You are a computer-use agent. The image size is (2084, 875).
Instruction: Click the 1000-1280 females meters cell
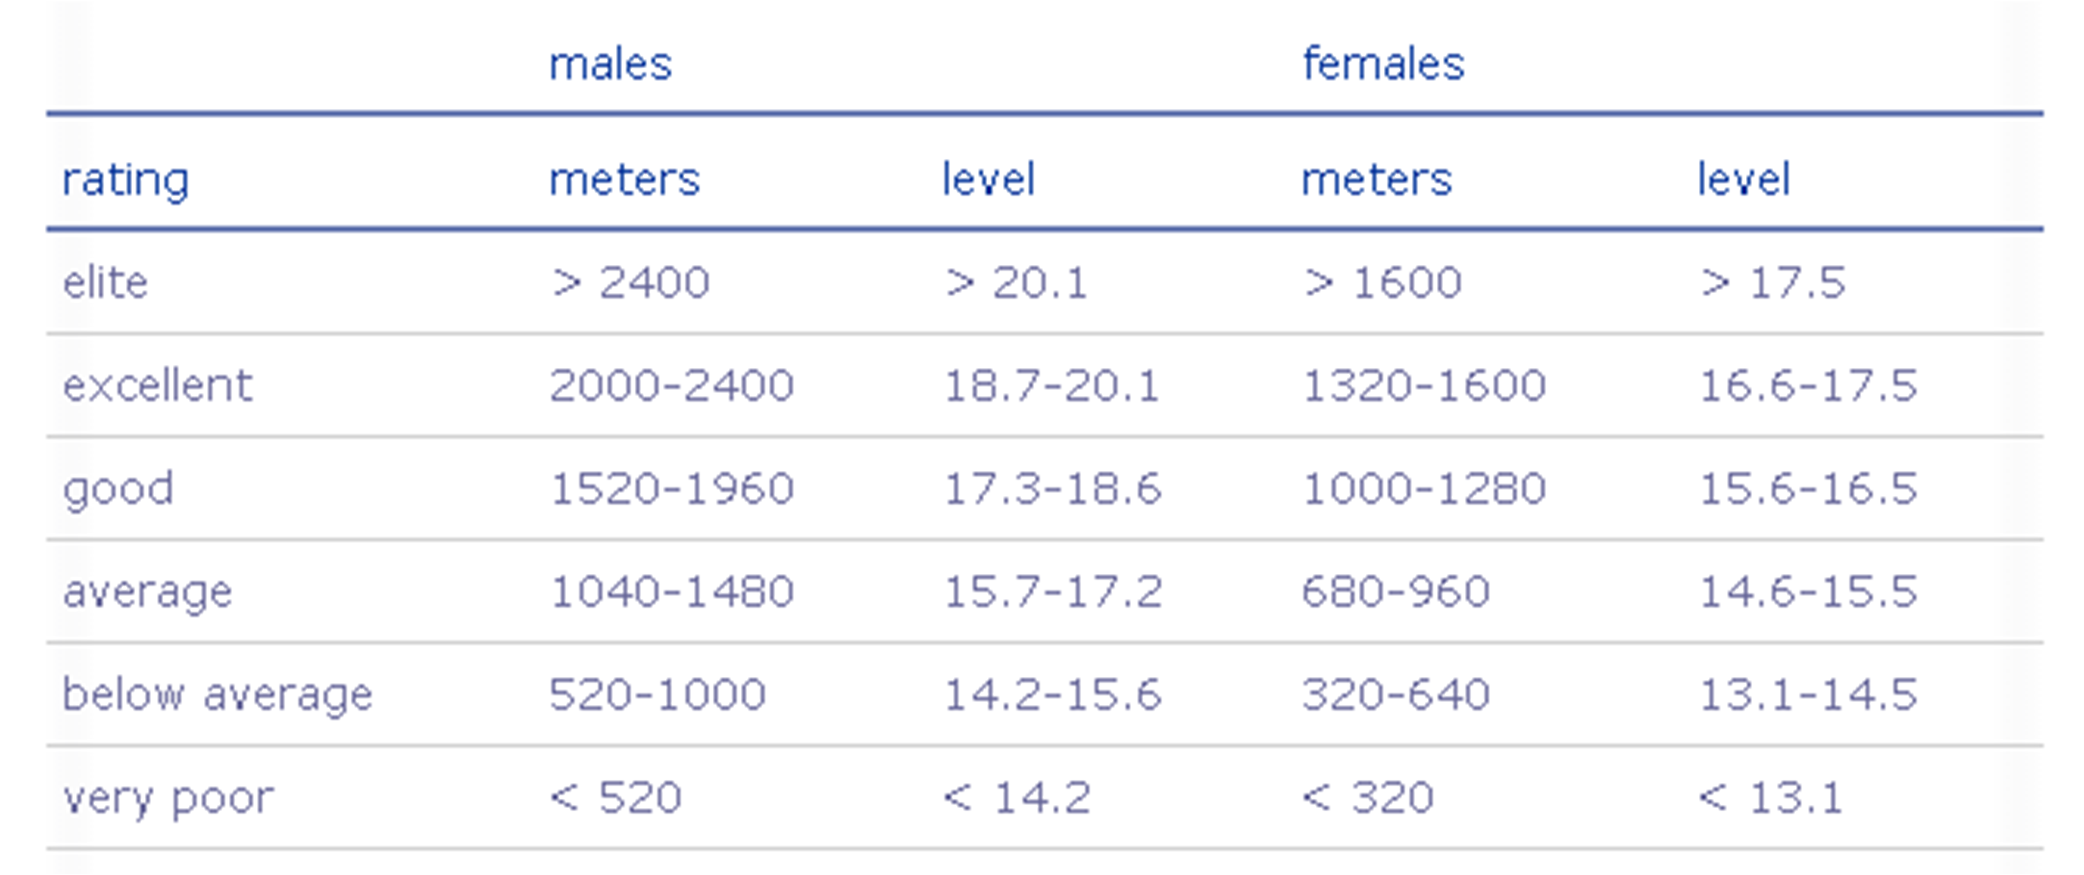tap(1423, 489)
